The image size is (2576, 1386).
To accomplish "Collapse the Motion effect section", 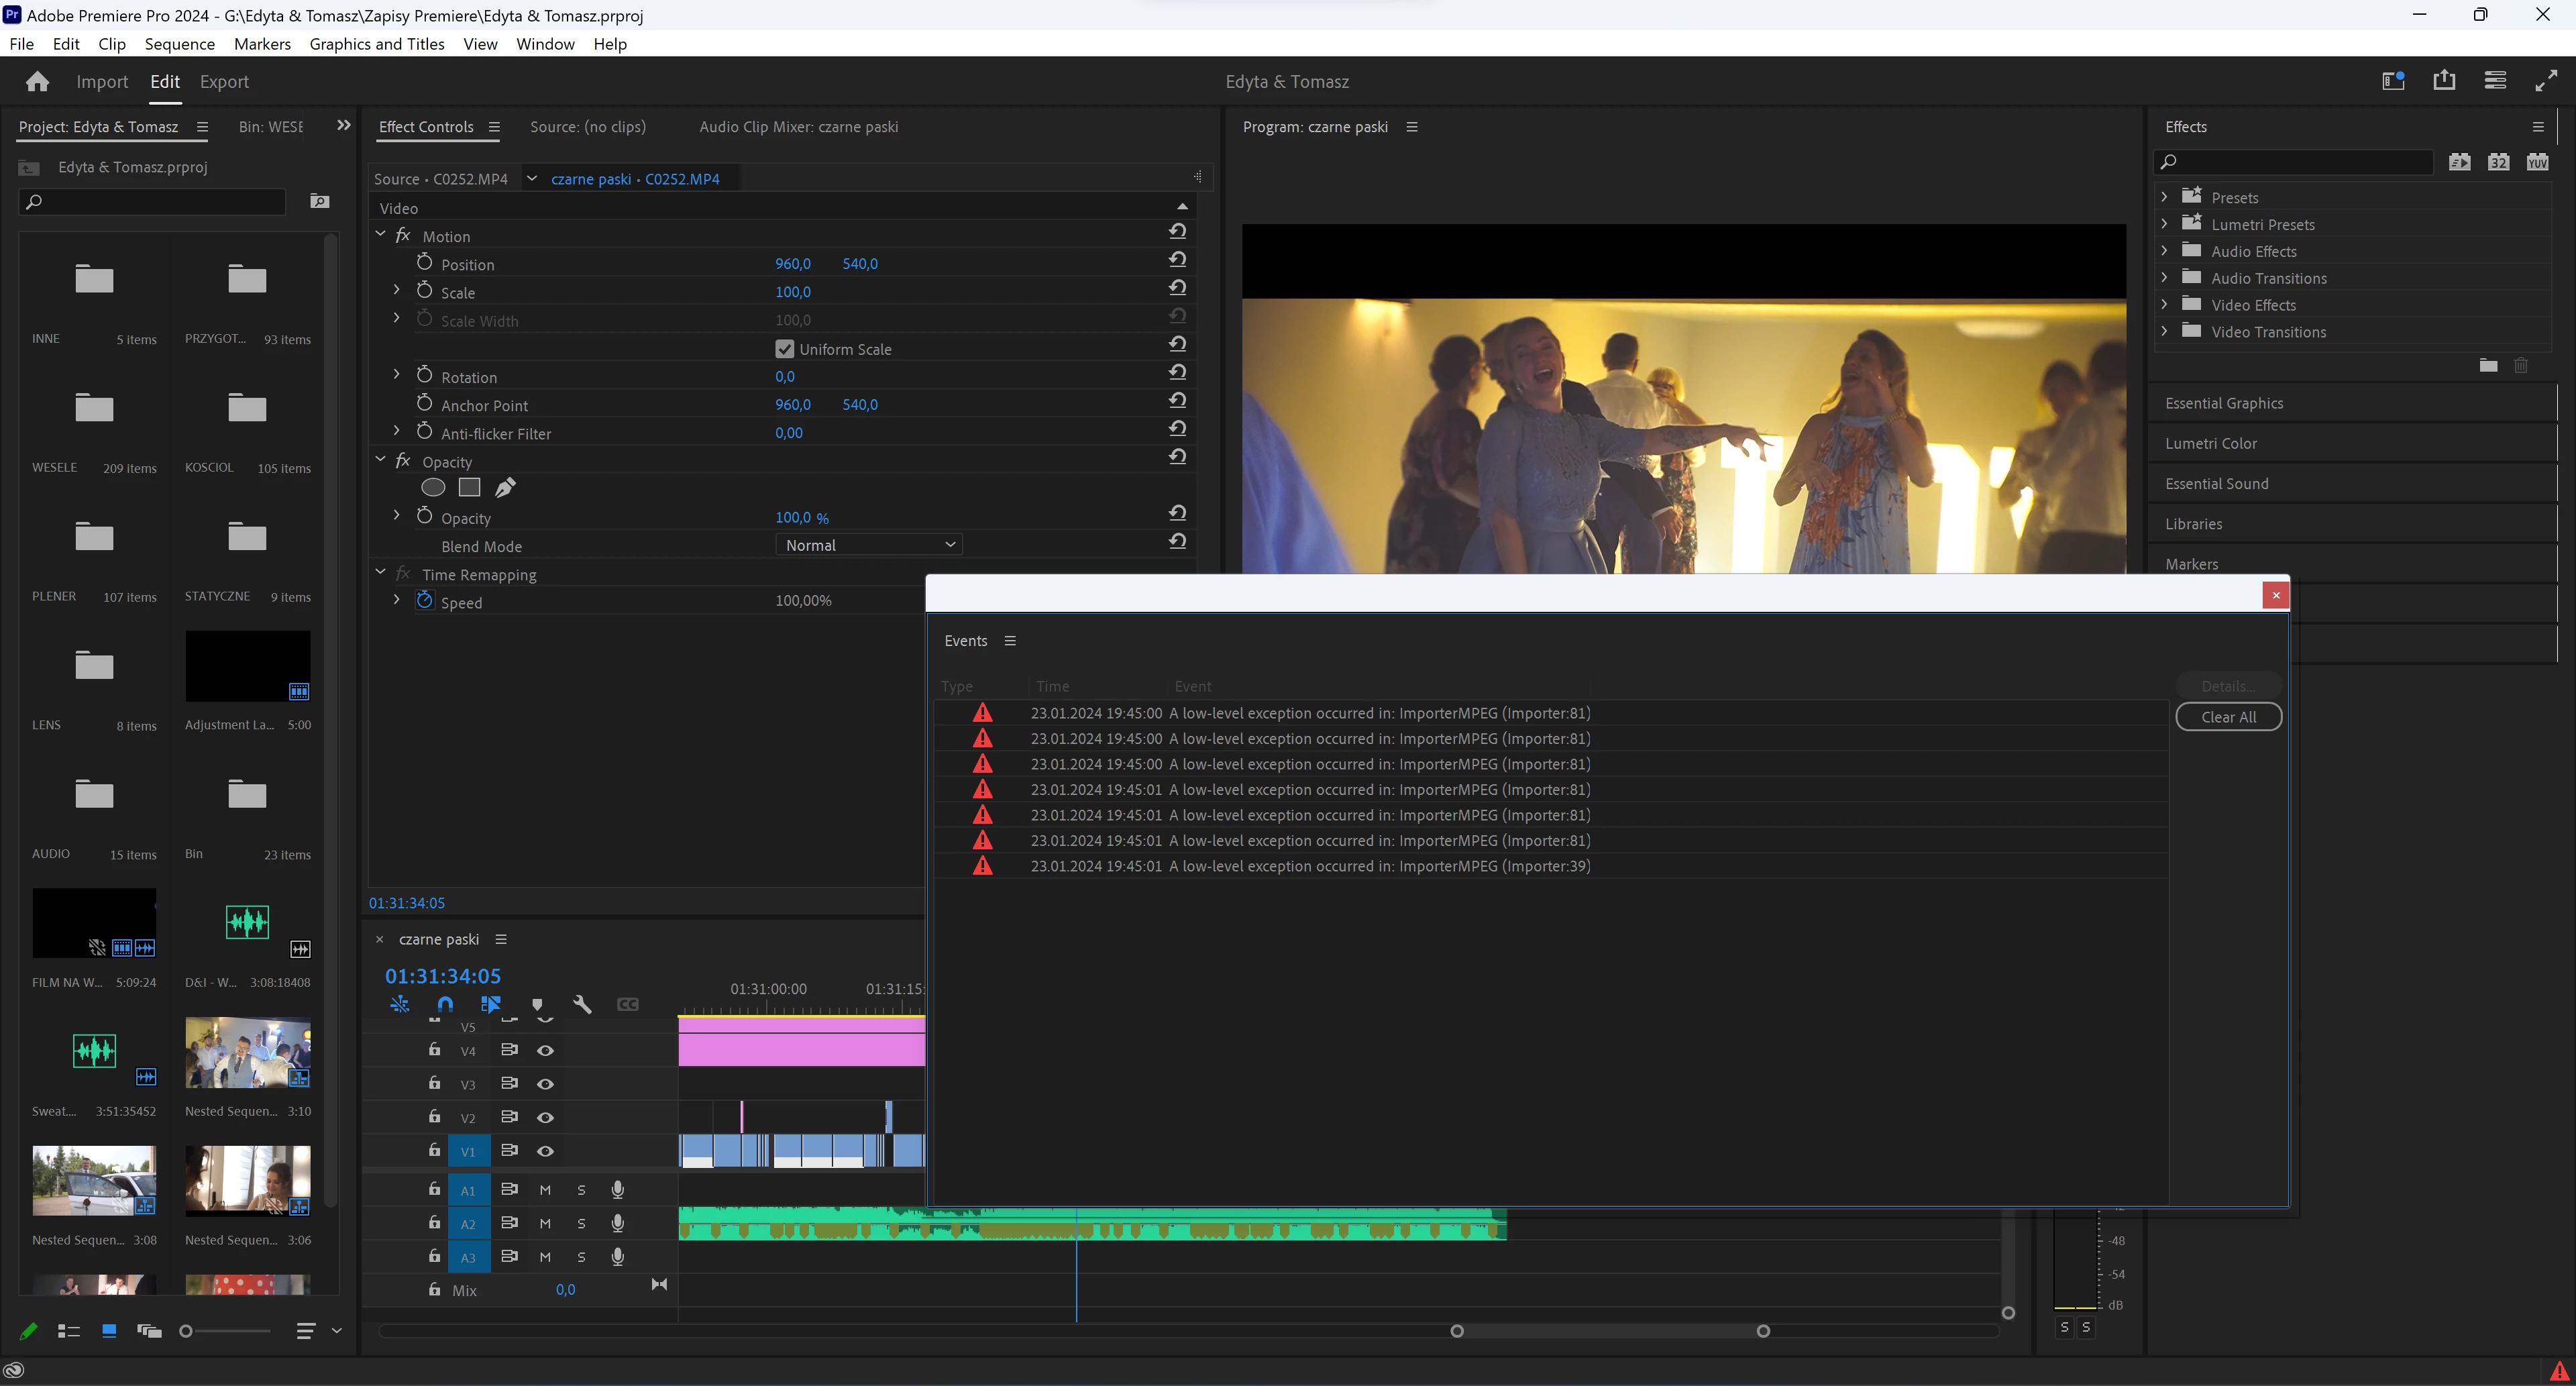I will point(380,235).
